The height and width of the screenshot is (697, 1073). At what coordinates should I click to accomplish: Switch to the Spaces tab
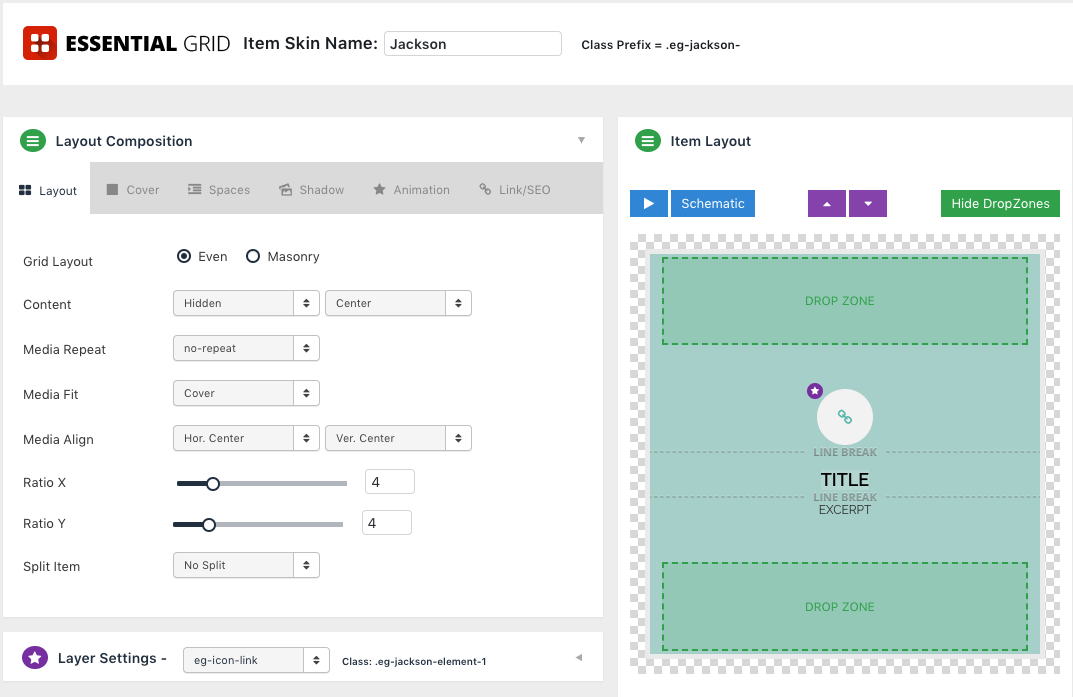pyautogui.click(x=219, y=189)
